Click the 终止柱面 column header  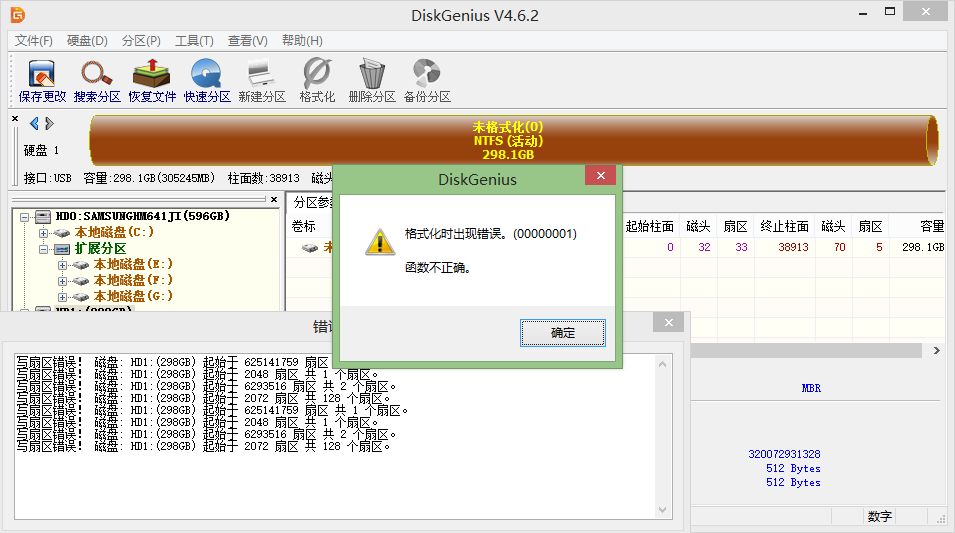click(x=784, y=227)
